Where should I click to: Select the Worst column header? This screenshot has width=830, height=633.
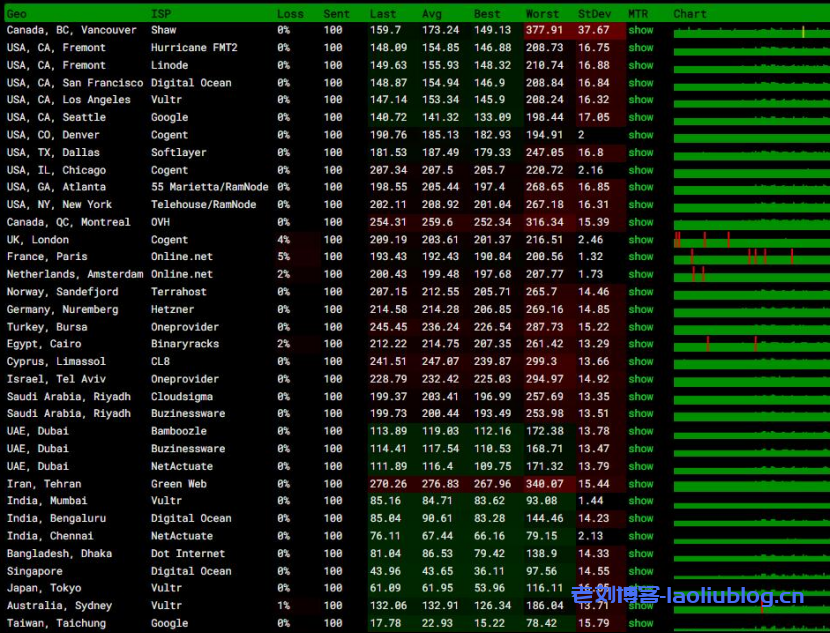click(542, 14)
